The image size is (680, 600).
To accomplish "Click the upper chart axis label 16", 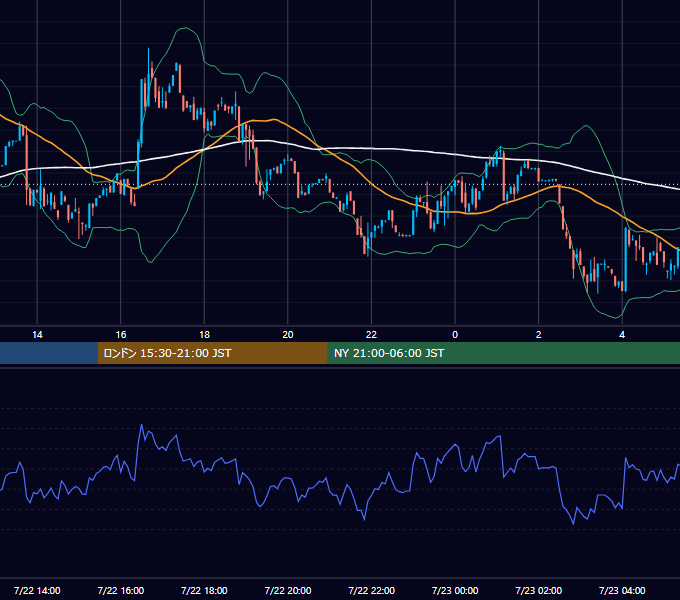I will (121, 335).
